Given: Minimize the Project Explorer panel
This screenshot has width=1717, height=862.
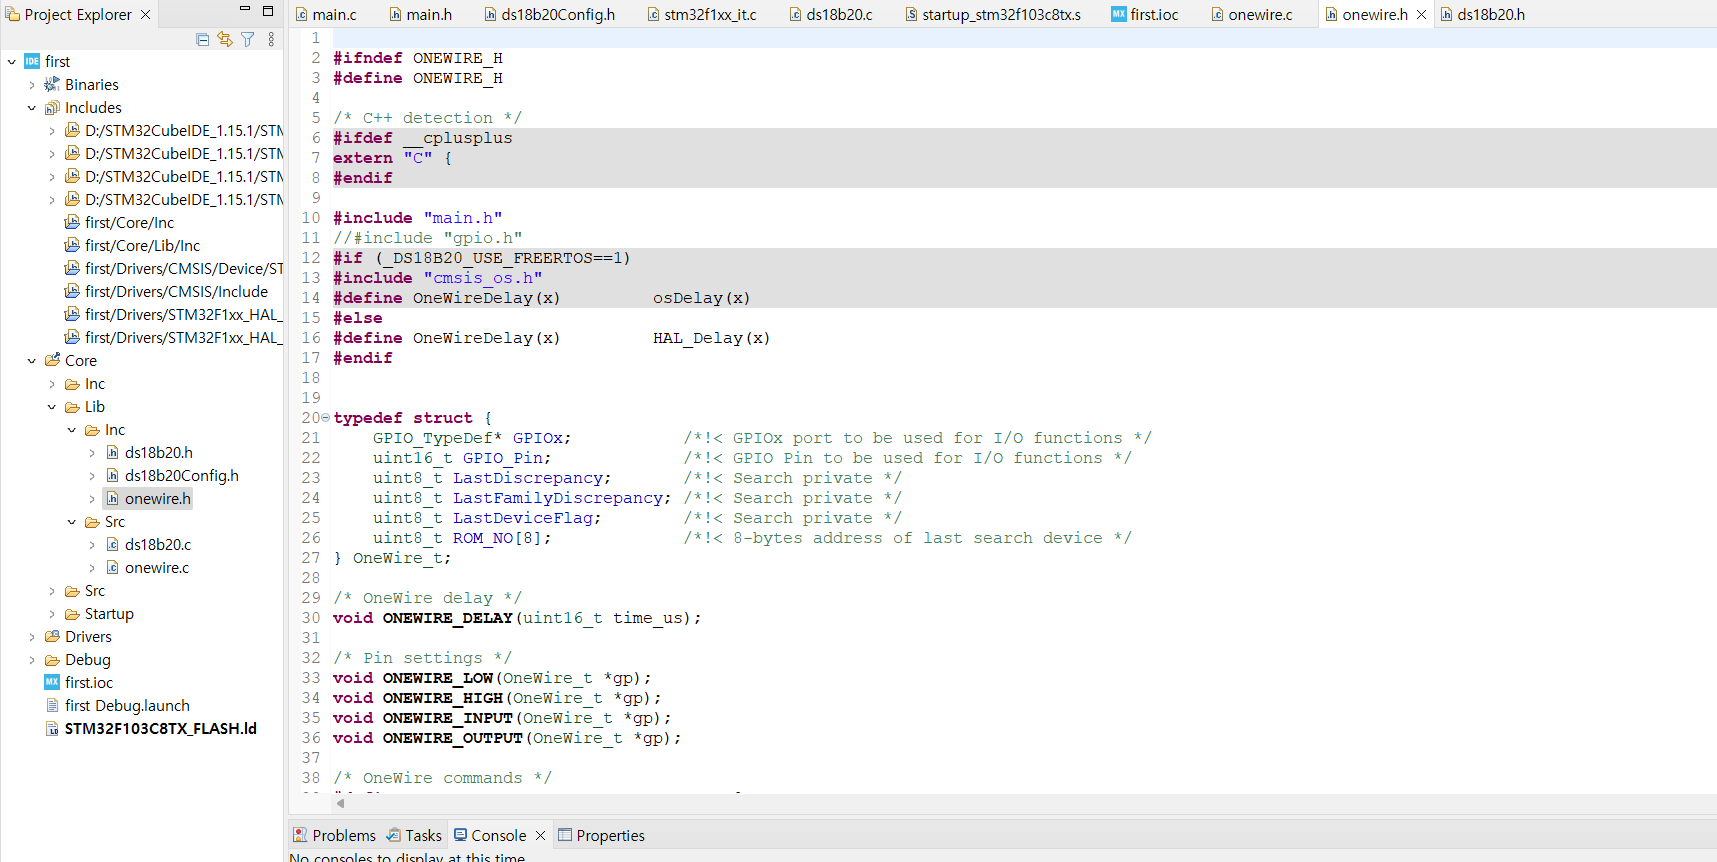Looking at the screenshot, I should coord(245,10).
